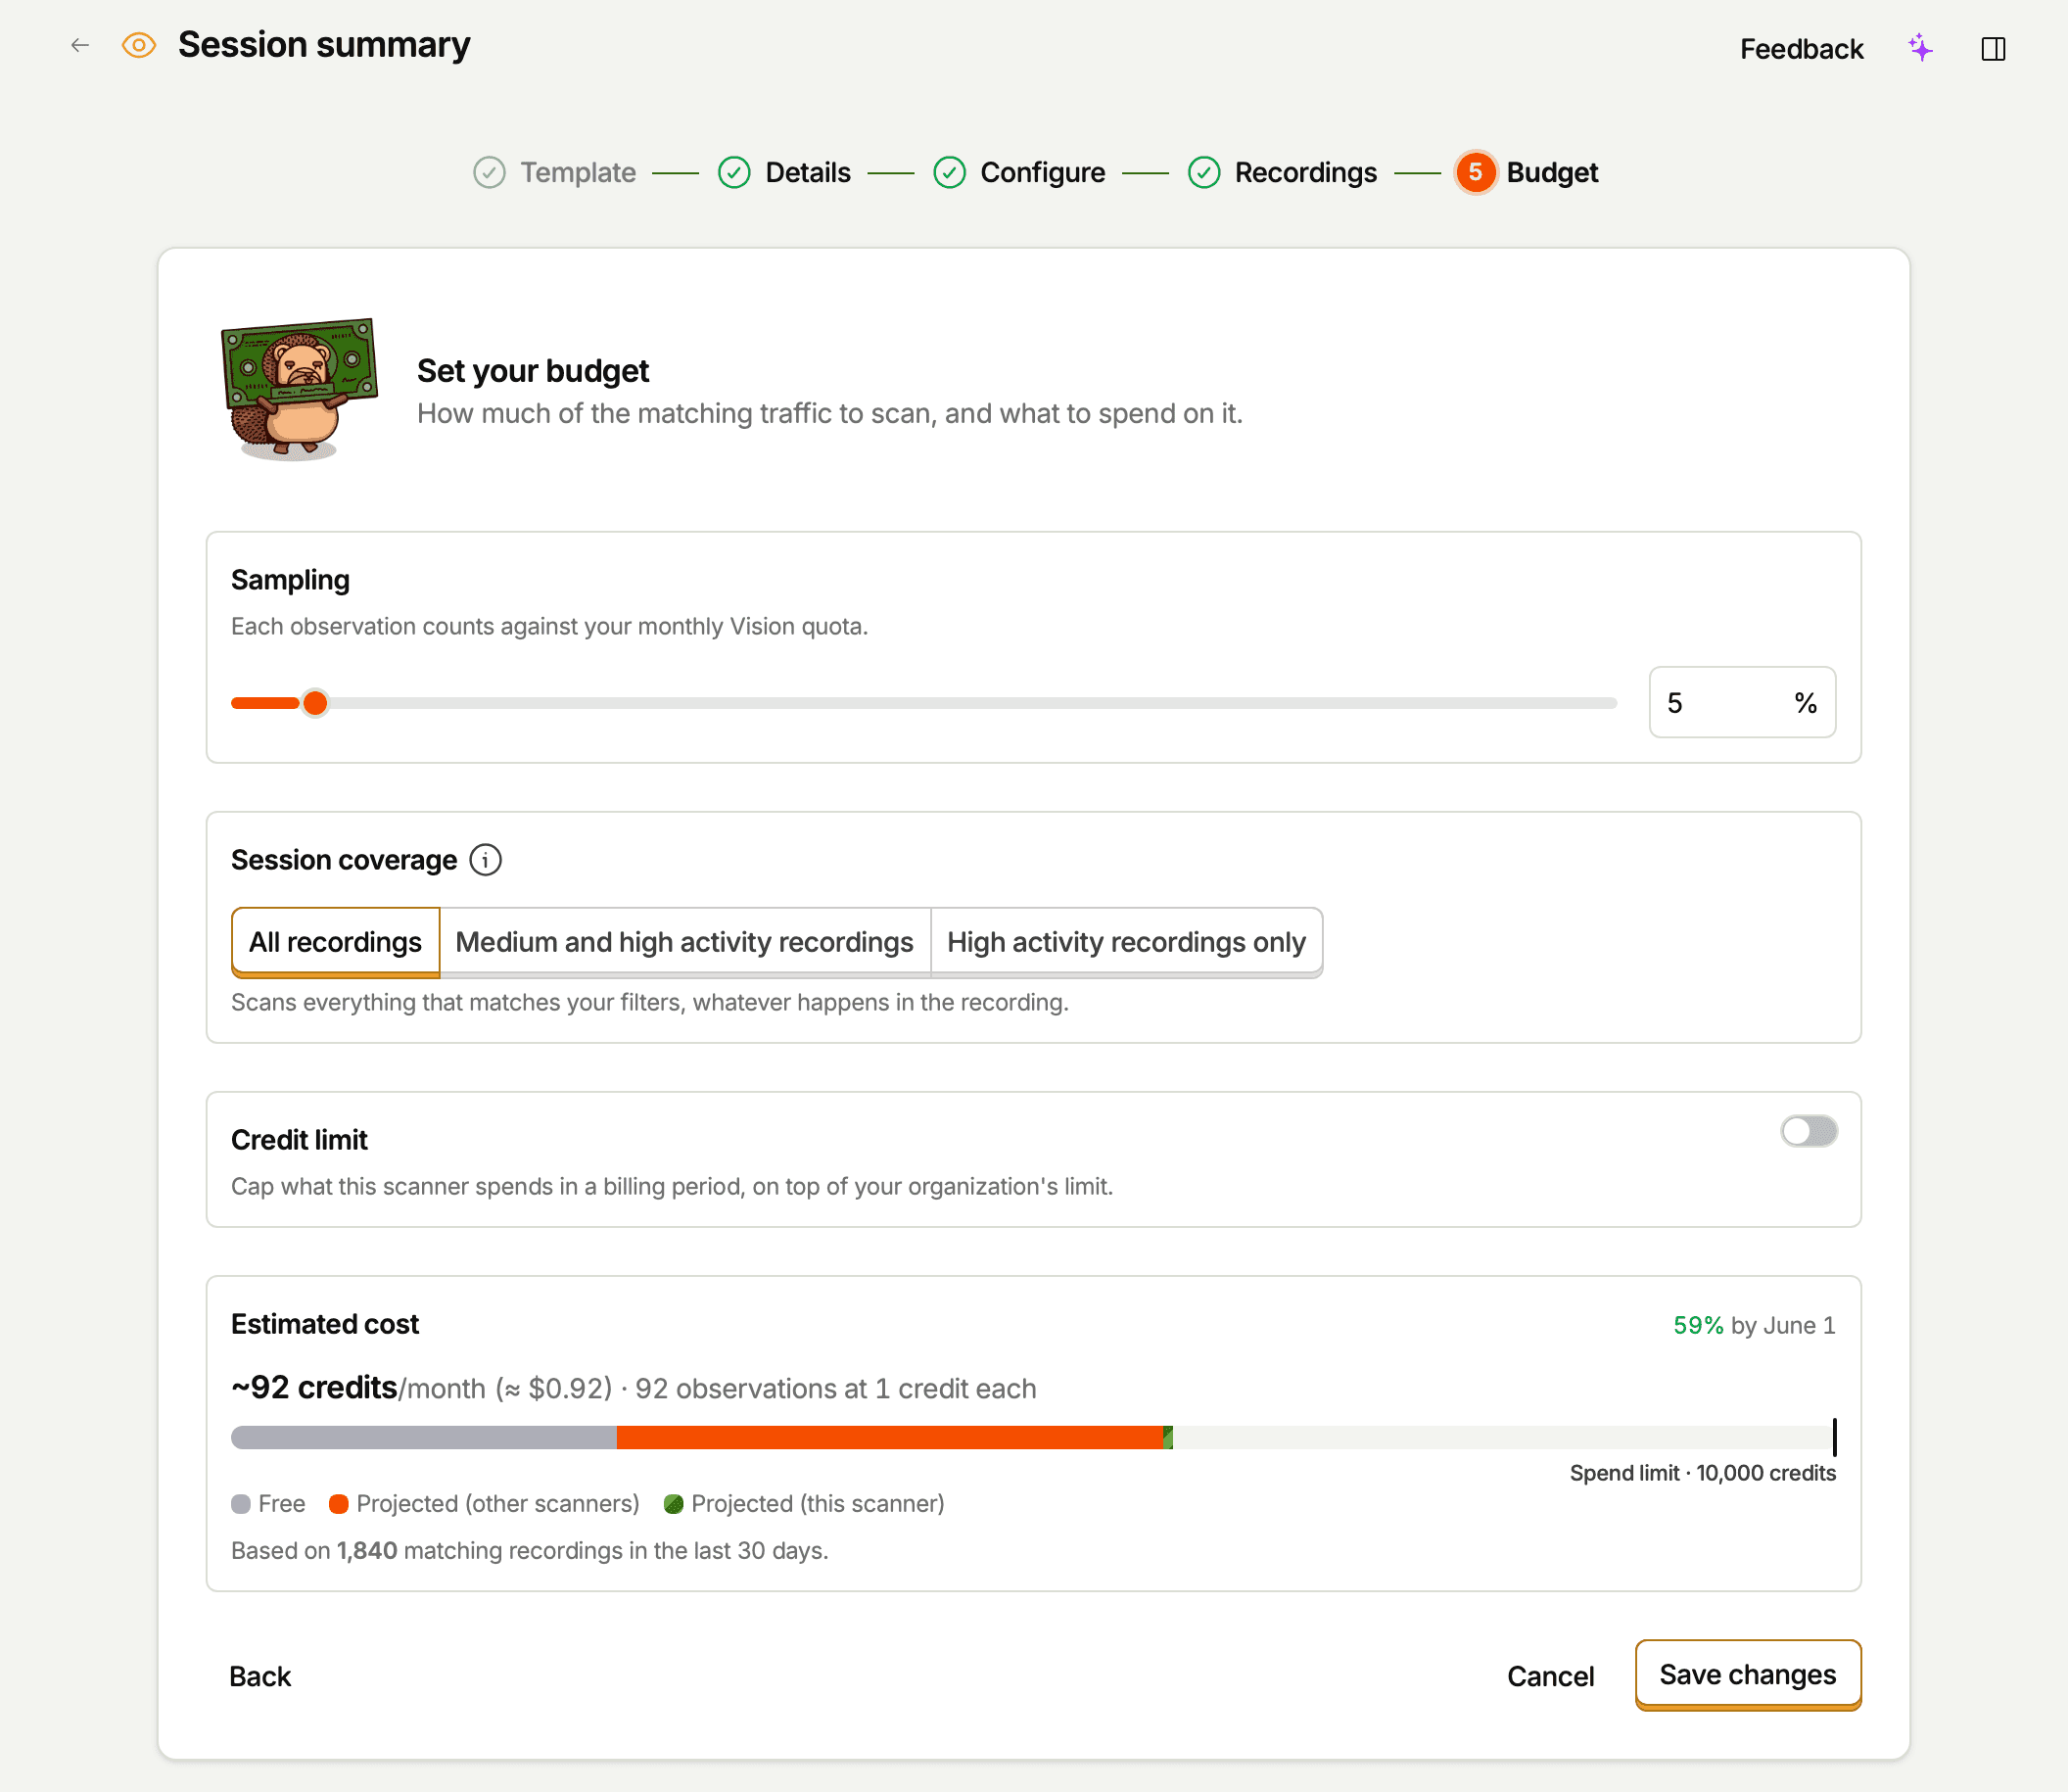
Task: Click 'How much of the matching traffic' subtitle
Action: pos(829,413)
